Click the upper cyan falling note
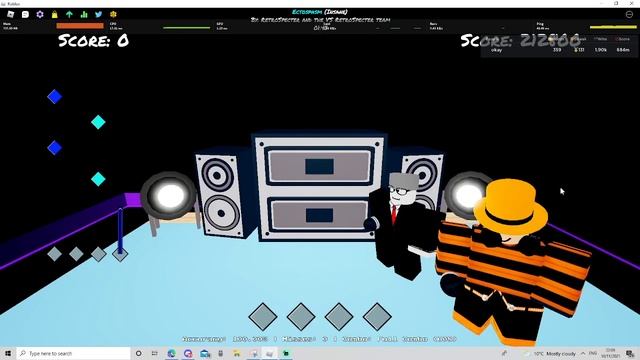Image resolution: width=640 pixels, height=360 pixels. tap(98, 122)
